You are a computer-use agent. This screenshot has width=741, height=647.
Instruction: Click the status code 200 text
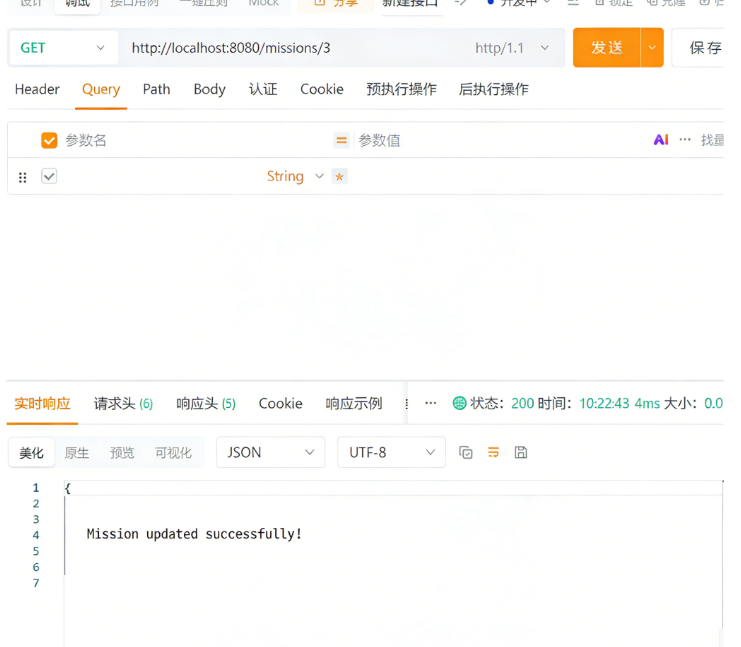coord(523,404)
